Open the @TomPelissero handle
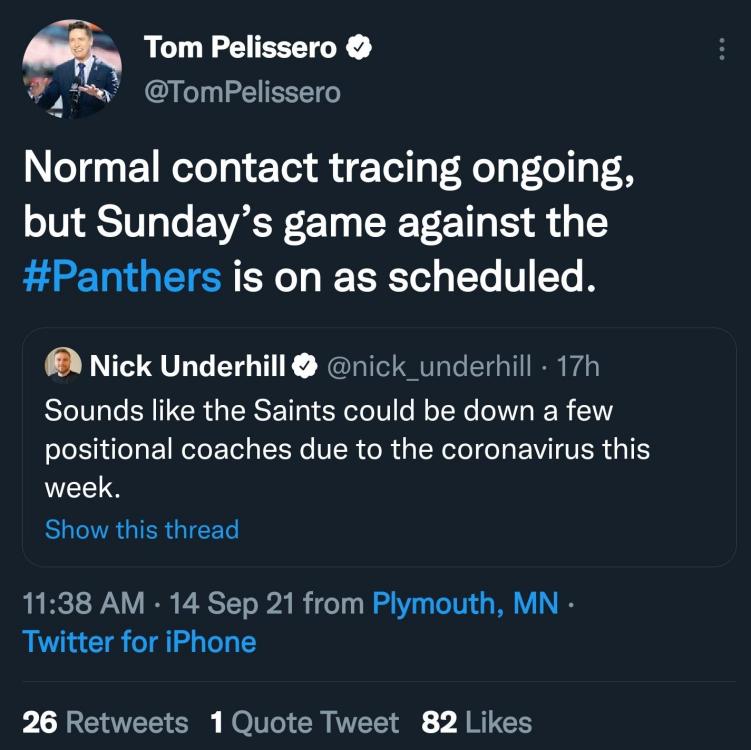 242,92
